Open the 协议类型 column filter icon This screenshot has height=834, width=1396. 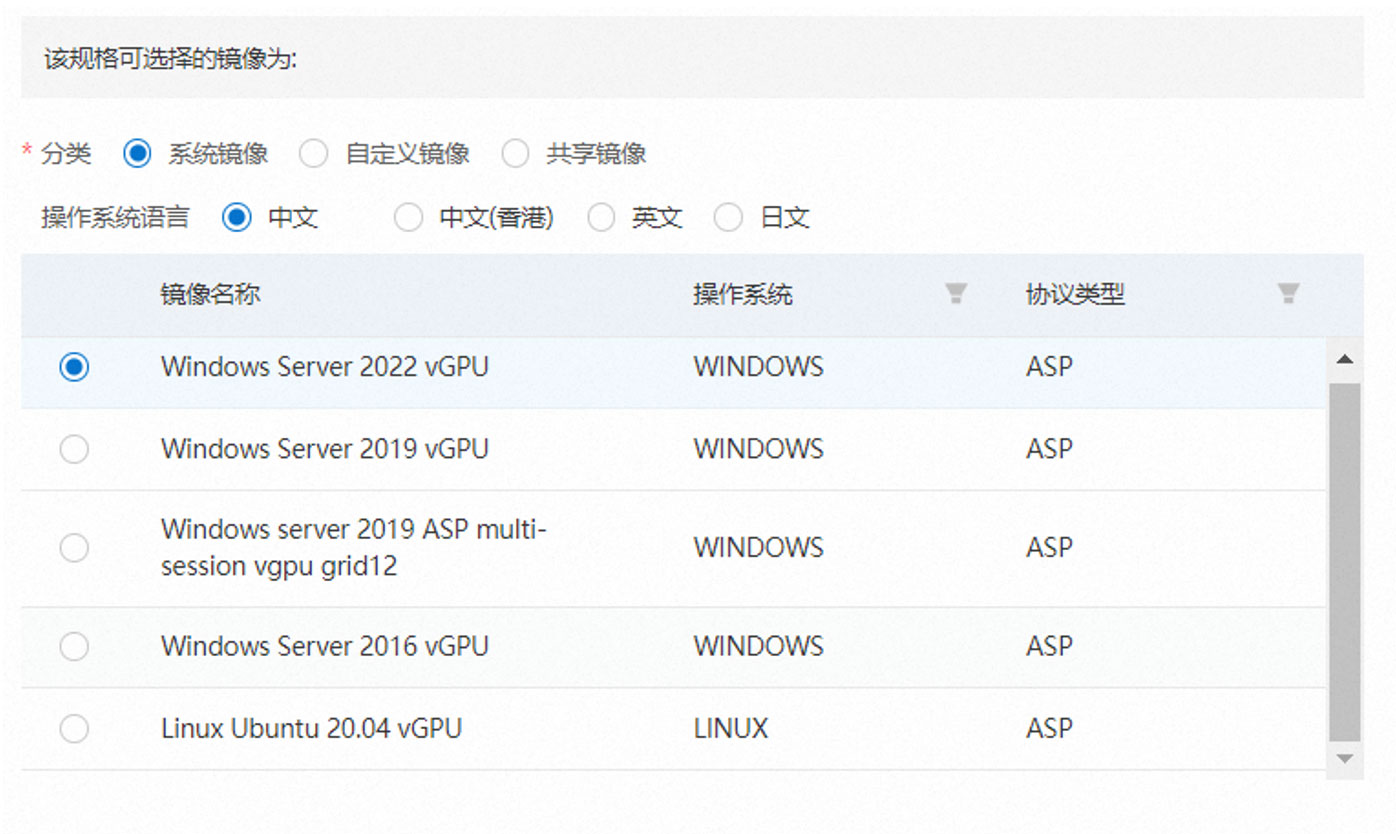[x=1289, y=293]
